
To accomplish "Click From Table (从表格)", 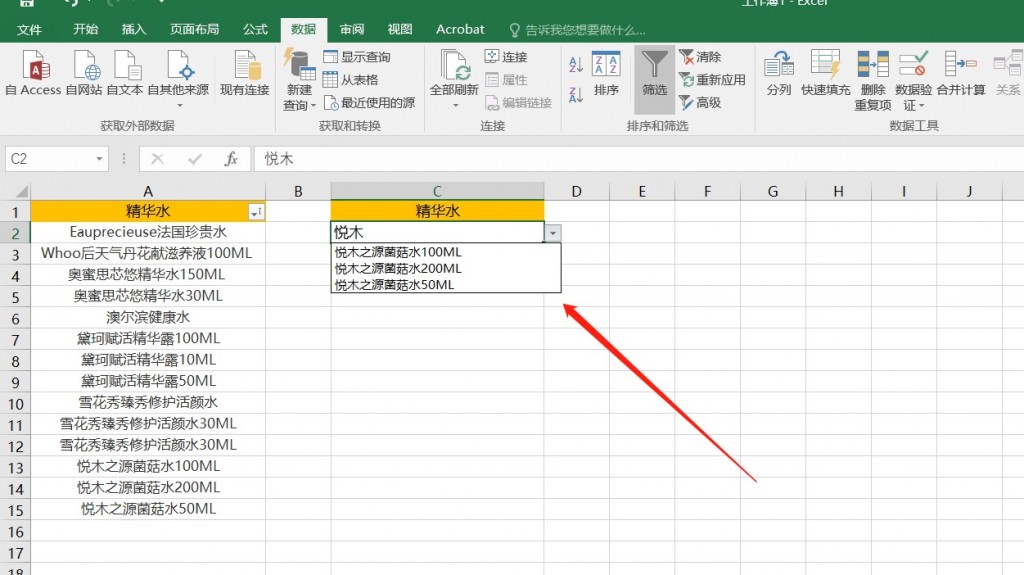I will pyautogui.click(x=351, y=80).
